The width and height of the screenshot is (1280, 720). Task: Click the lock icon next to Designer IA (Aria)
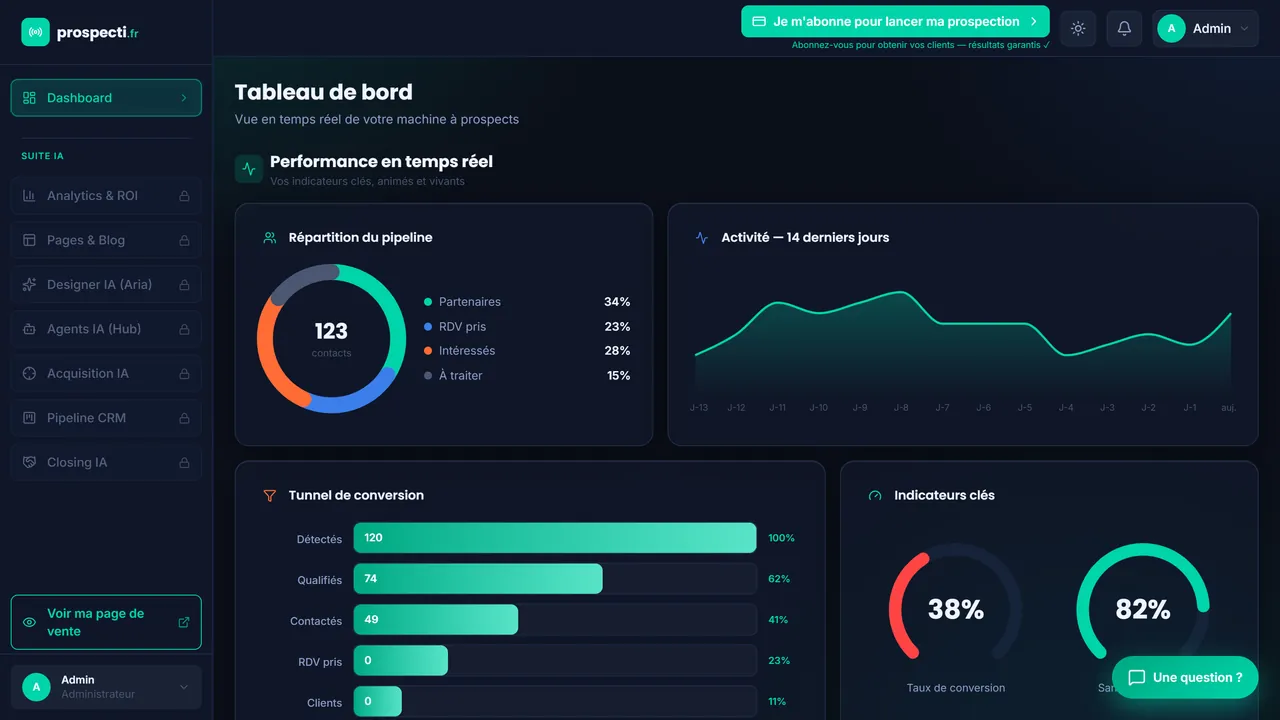184,285
